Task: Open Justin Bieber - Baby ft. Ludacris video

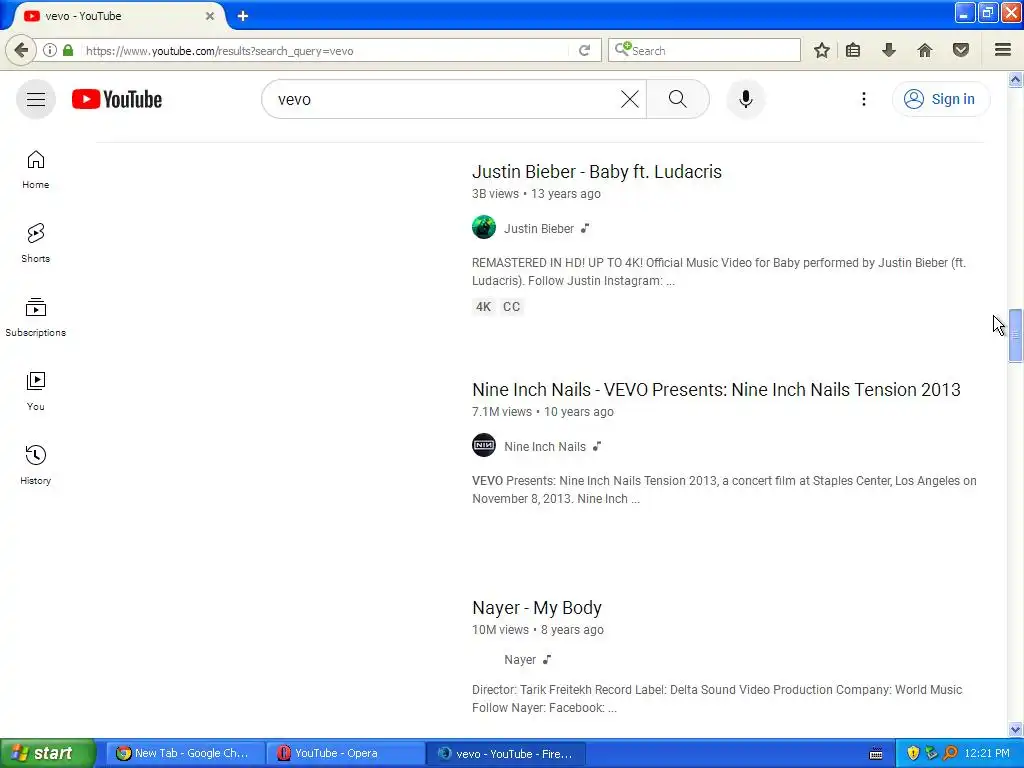Action: pyautogui.click(x=597, y=172)
